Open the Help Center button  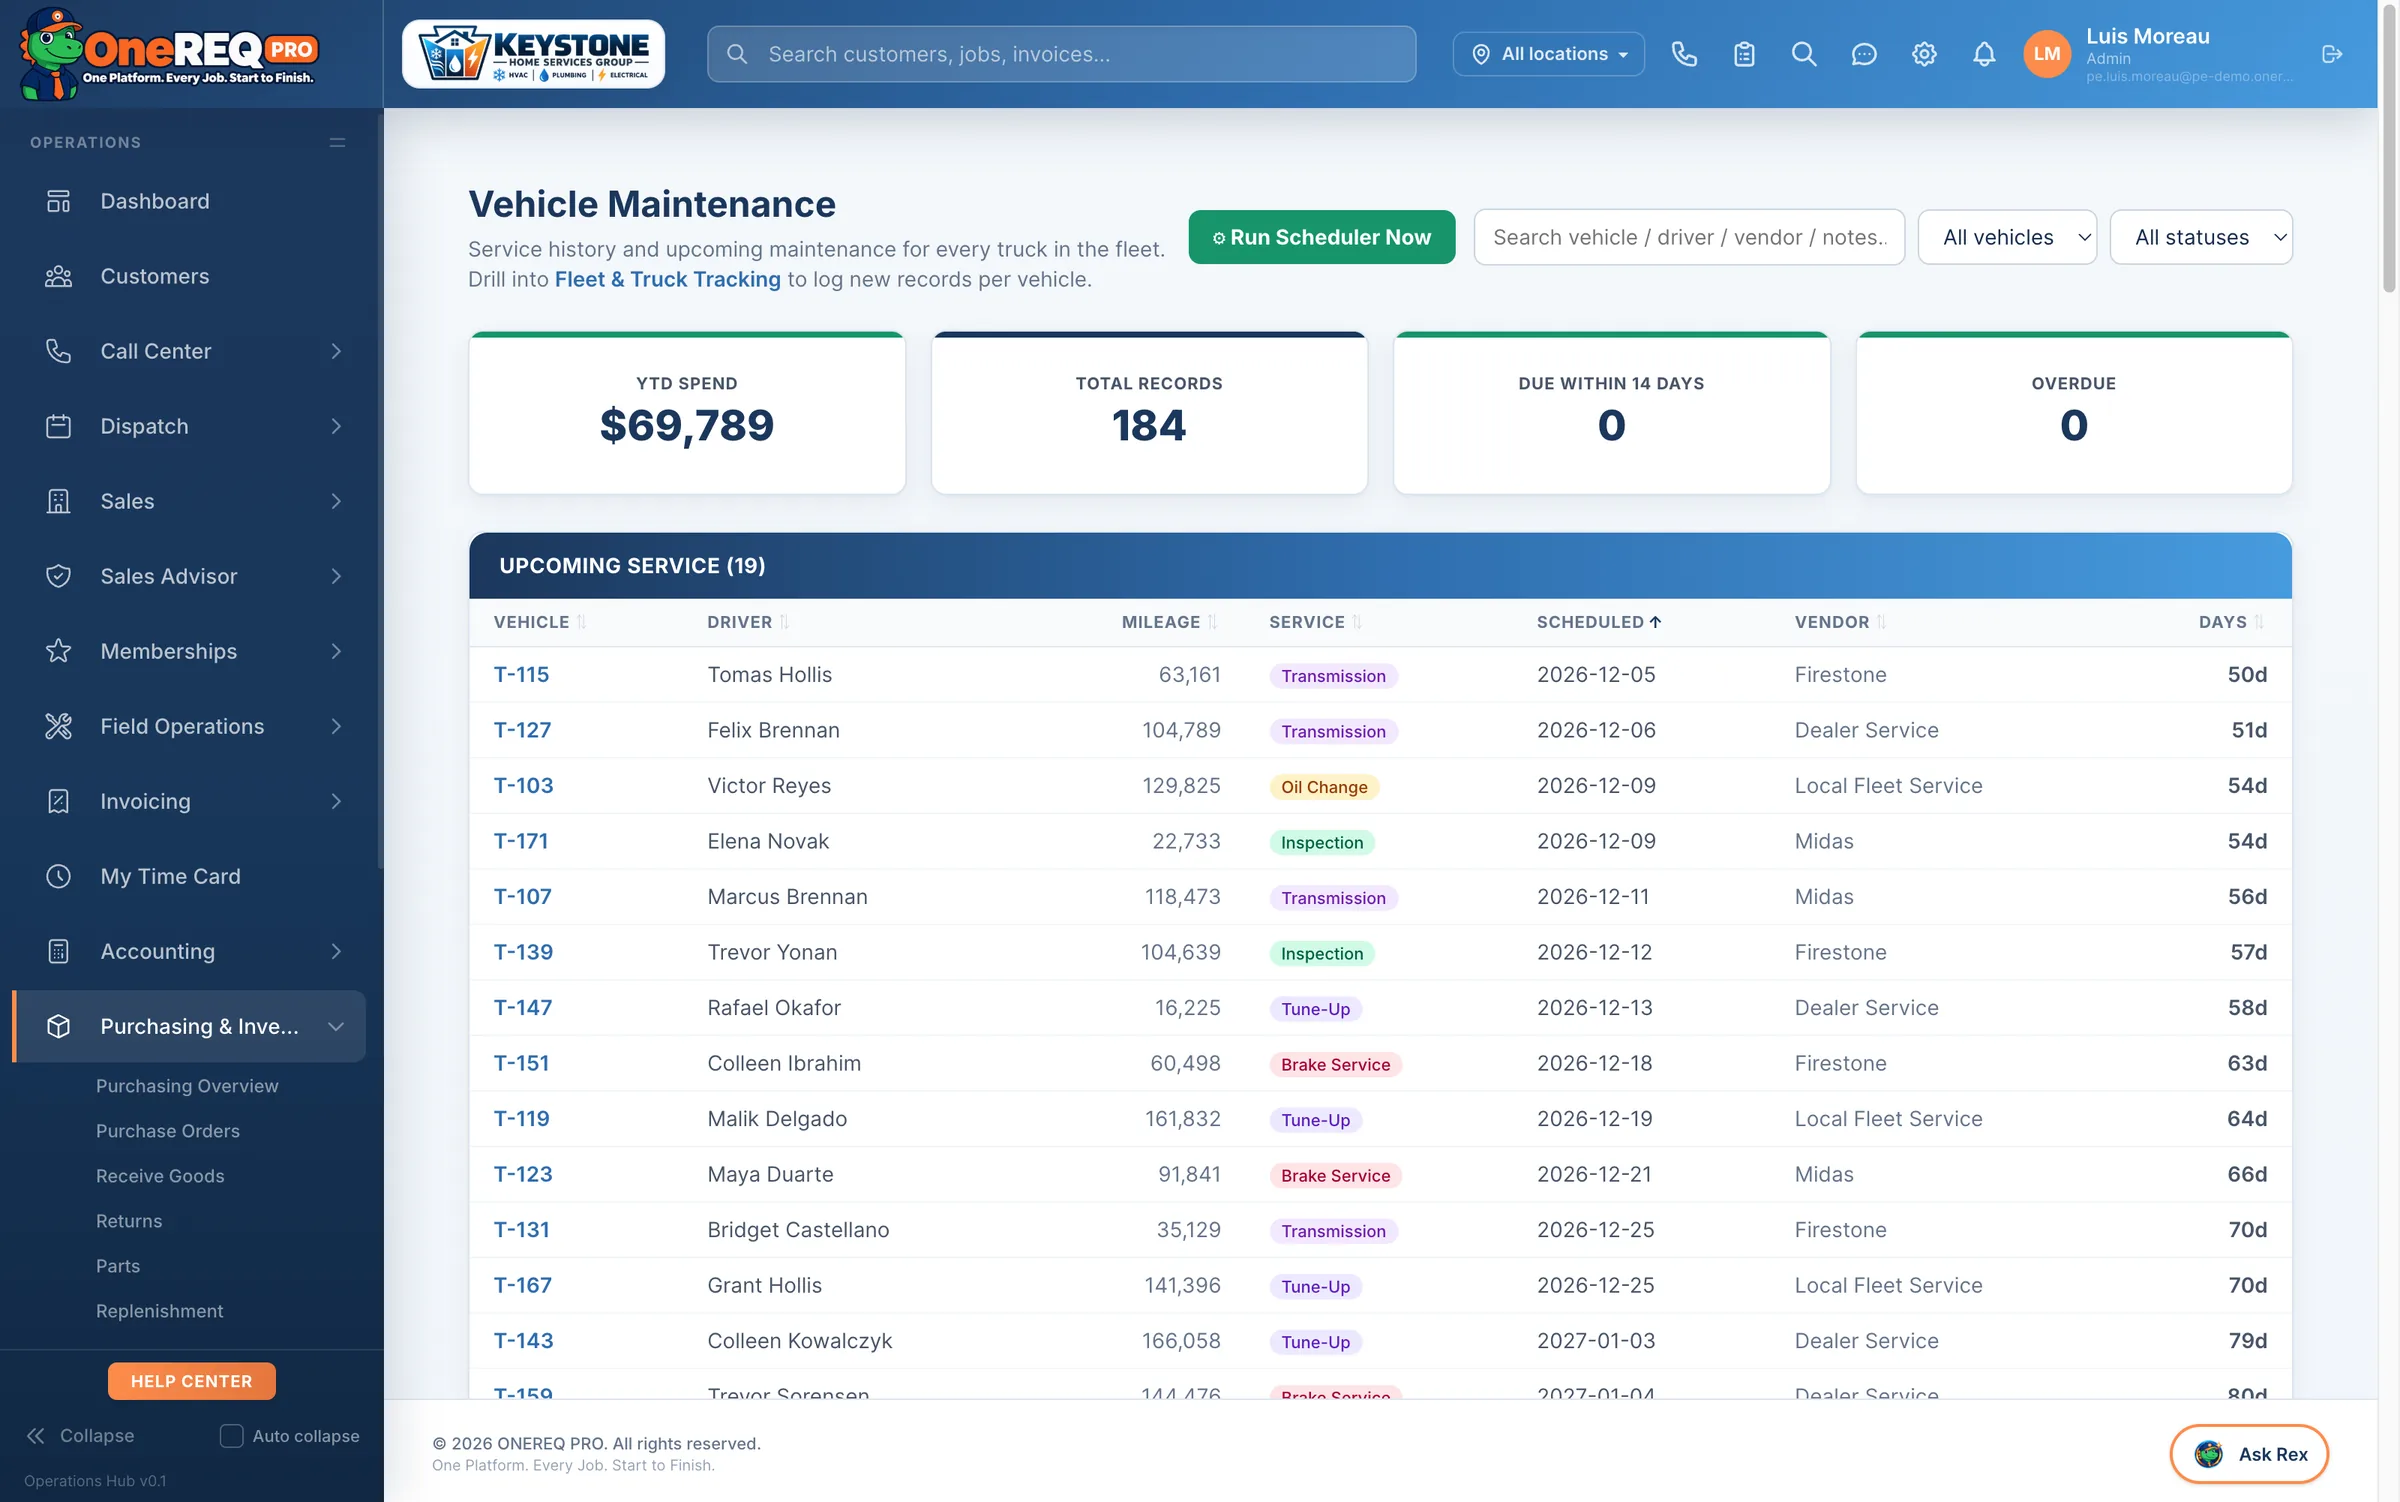[191, 1381]
